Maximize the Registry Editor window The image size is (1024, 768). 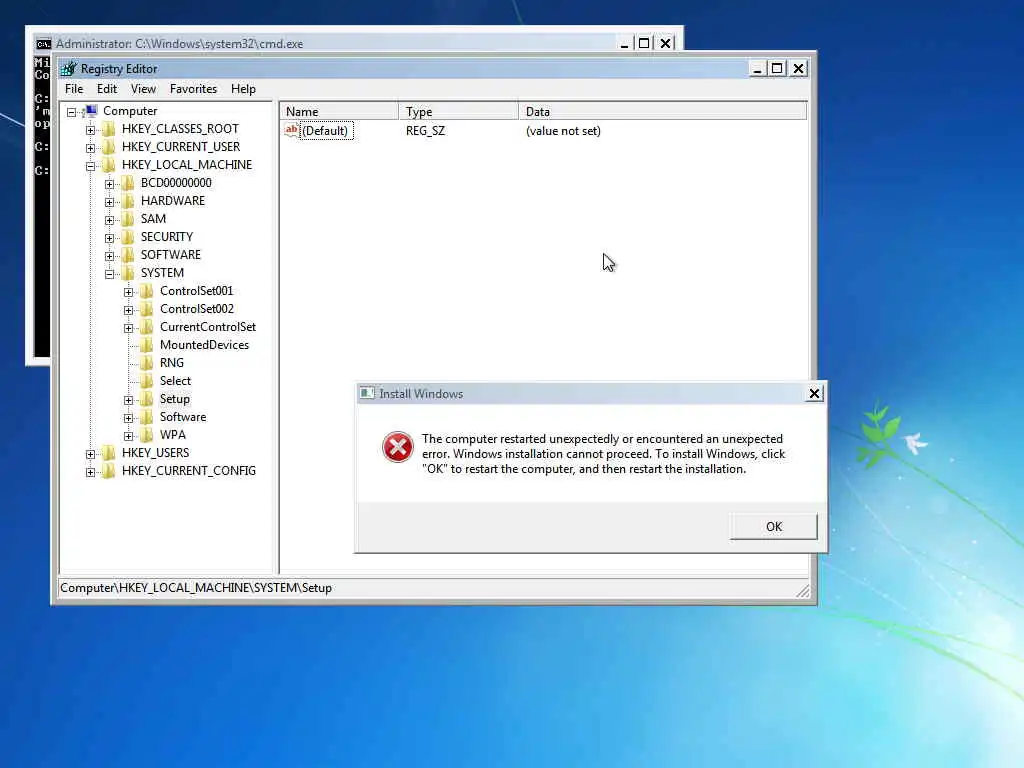776,68
